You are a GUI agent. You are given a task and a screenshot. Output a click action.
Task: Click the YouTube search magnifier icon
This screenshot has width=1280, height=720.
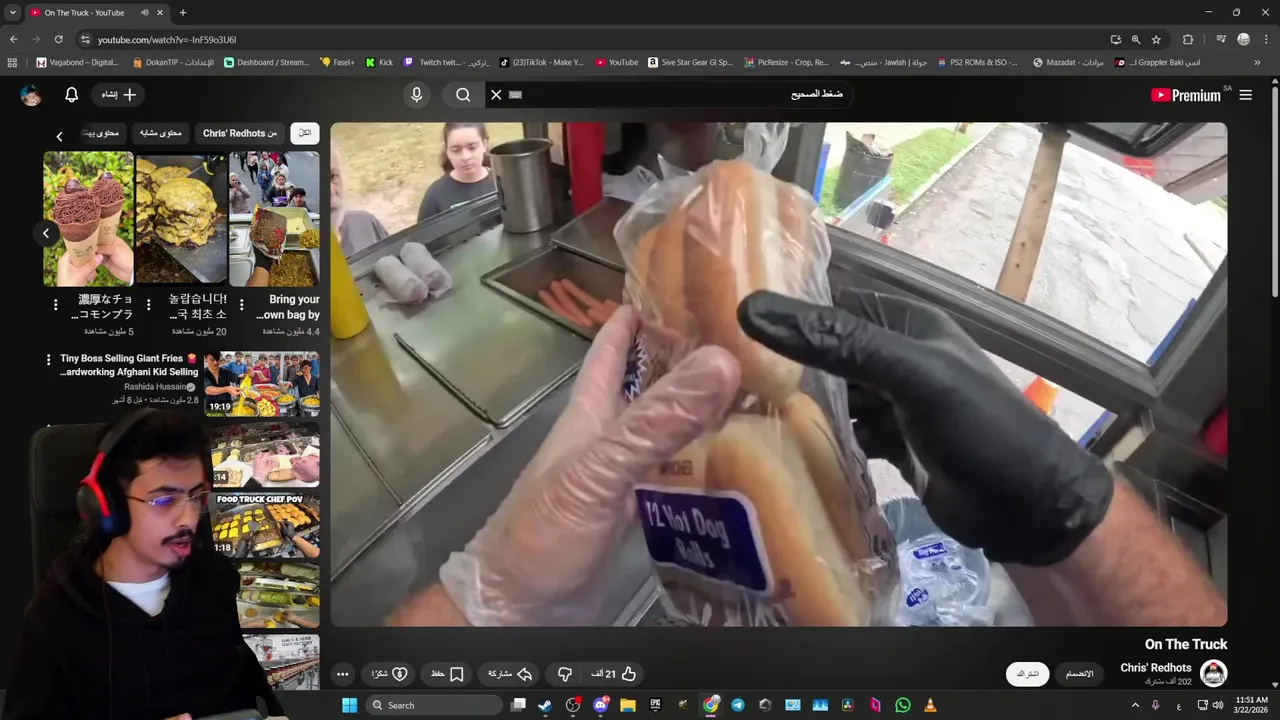(463, 95)
